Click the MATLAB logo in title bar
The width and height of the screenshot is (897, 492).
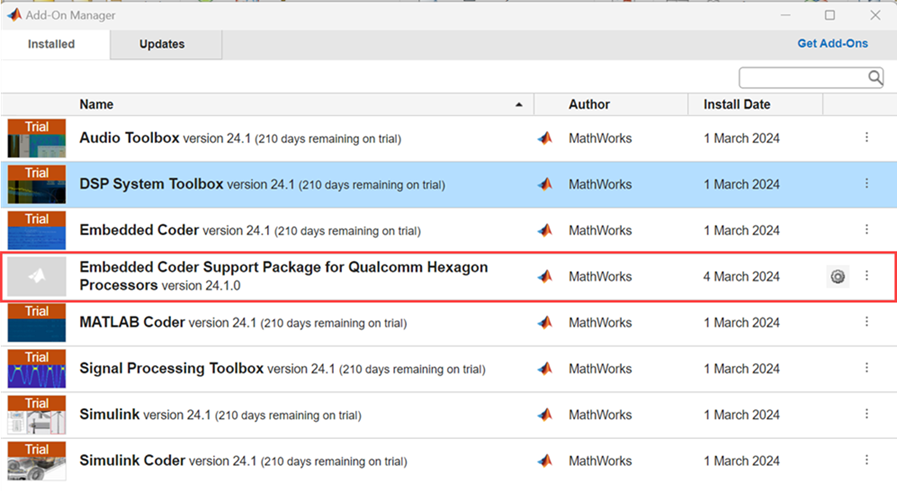(14, 15)
